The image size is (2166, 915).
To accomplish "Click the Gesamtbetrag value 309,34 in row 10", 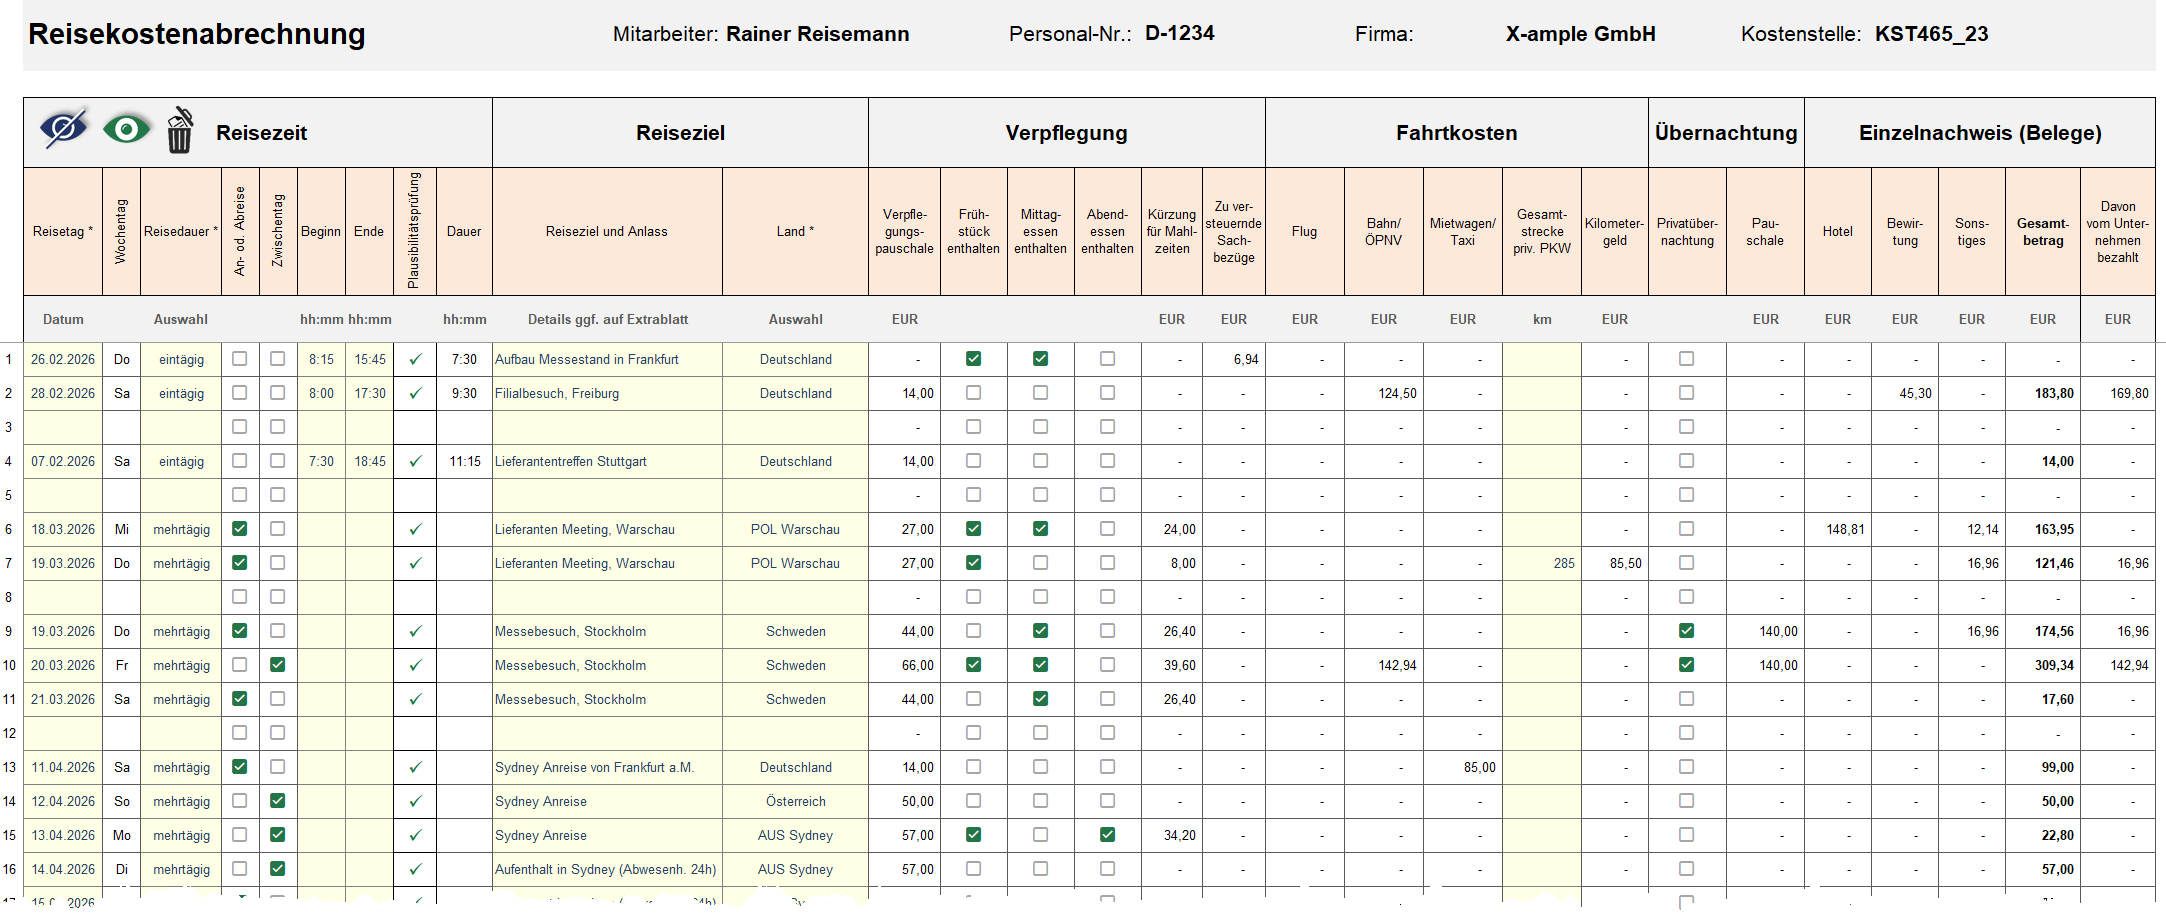I will [2052, 665].
